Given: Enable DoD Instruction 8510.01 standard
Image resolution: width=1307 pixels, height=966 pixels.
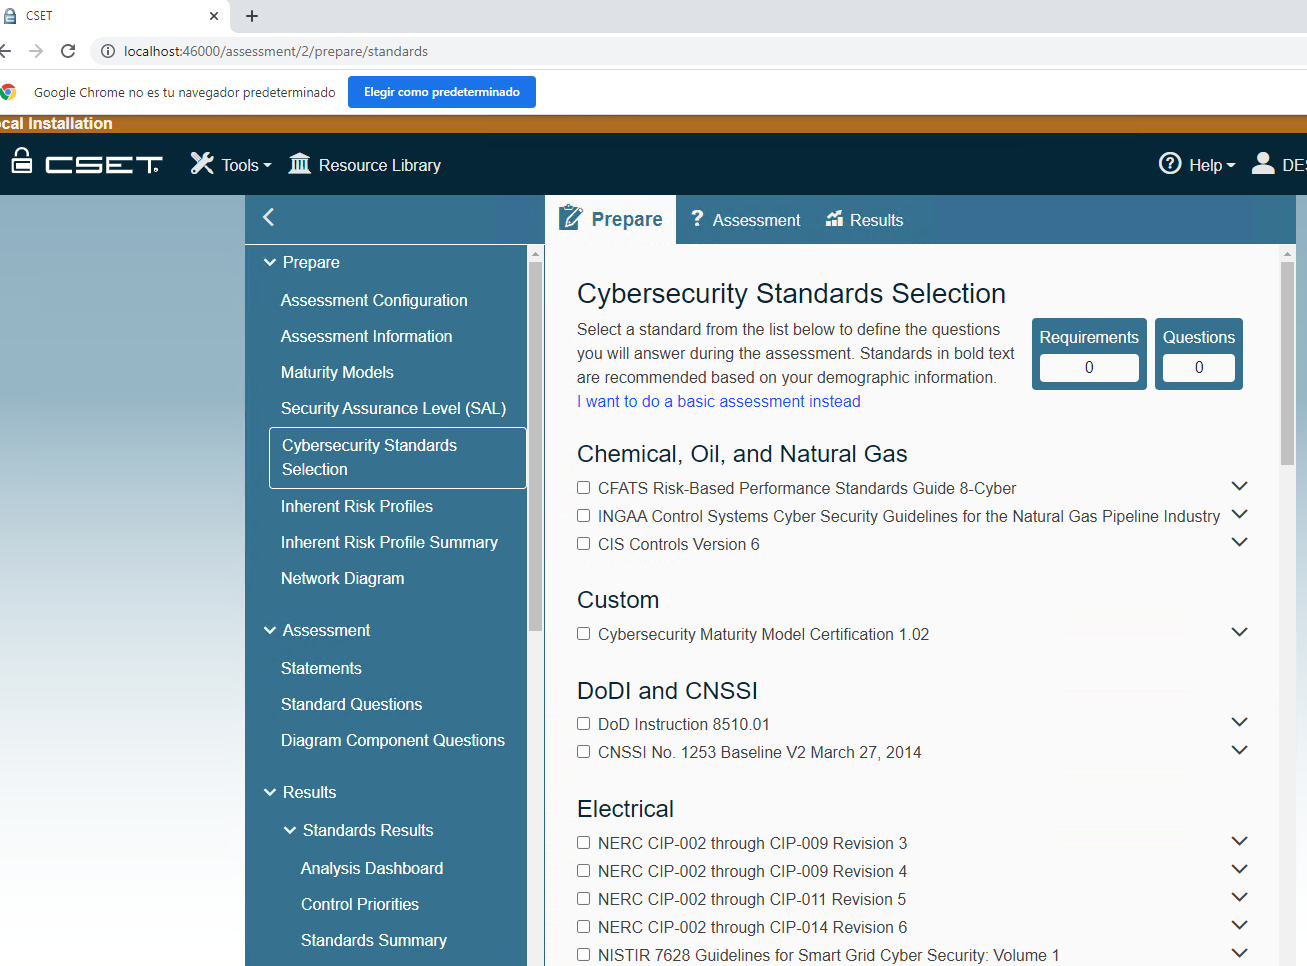Looking at the screenshot, I should (583, 724).
